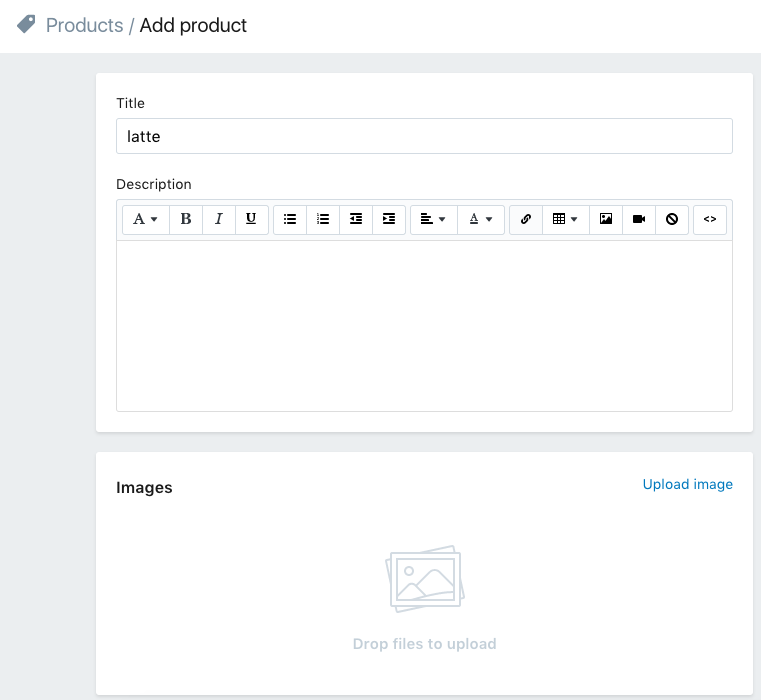Toggle bold formatting in description toolbar
Image resolution: width=761 pixels, height=700 pixels.
click(x=186, y=219)
